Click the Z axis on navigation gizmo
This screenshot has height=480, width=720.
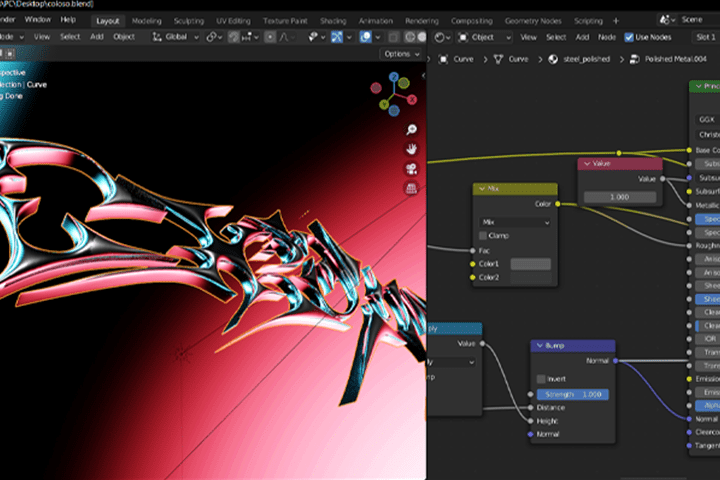(x=394, y=77)
